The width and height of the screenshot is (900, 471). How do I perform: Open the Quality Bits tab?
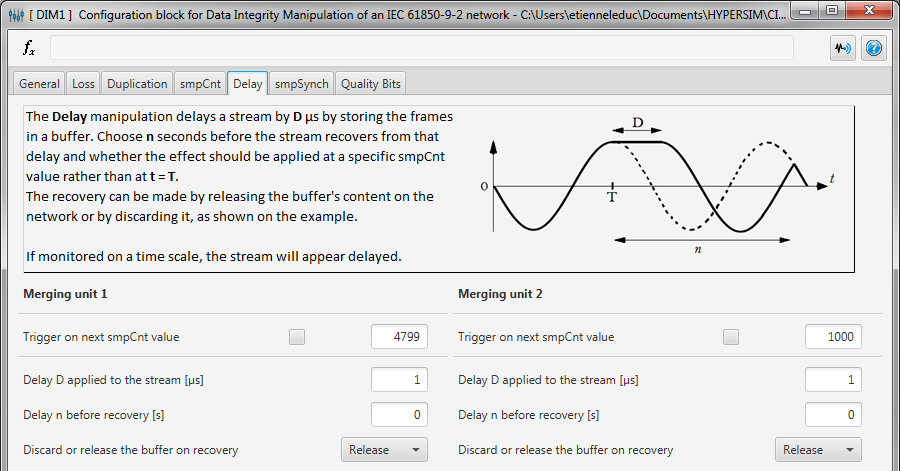tap(371, 84)
